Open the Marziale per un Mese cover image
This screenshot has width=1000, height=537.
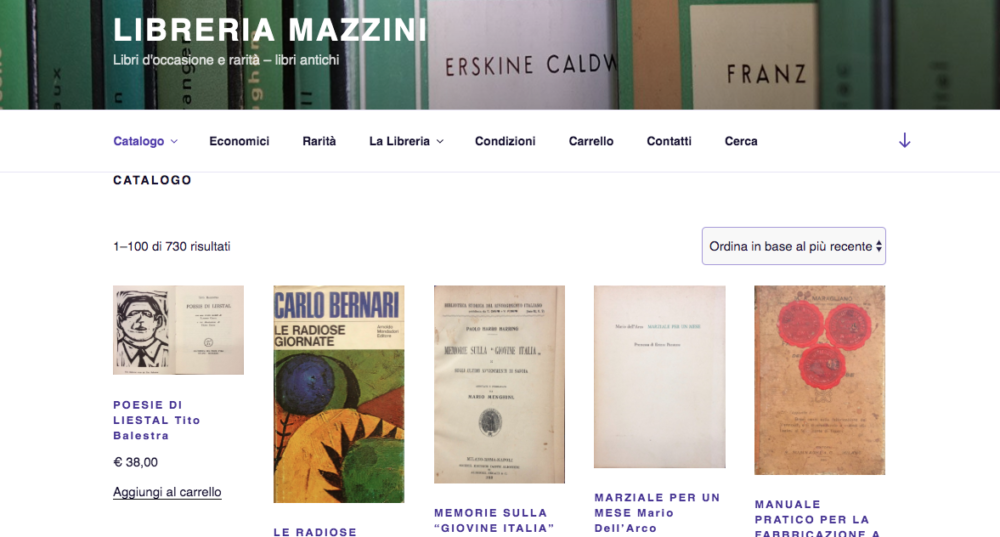pos(659,376)
